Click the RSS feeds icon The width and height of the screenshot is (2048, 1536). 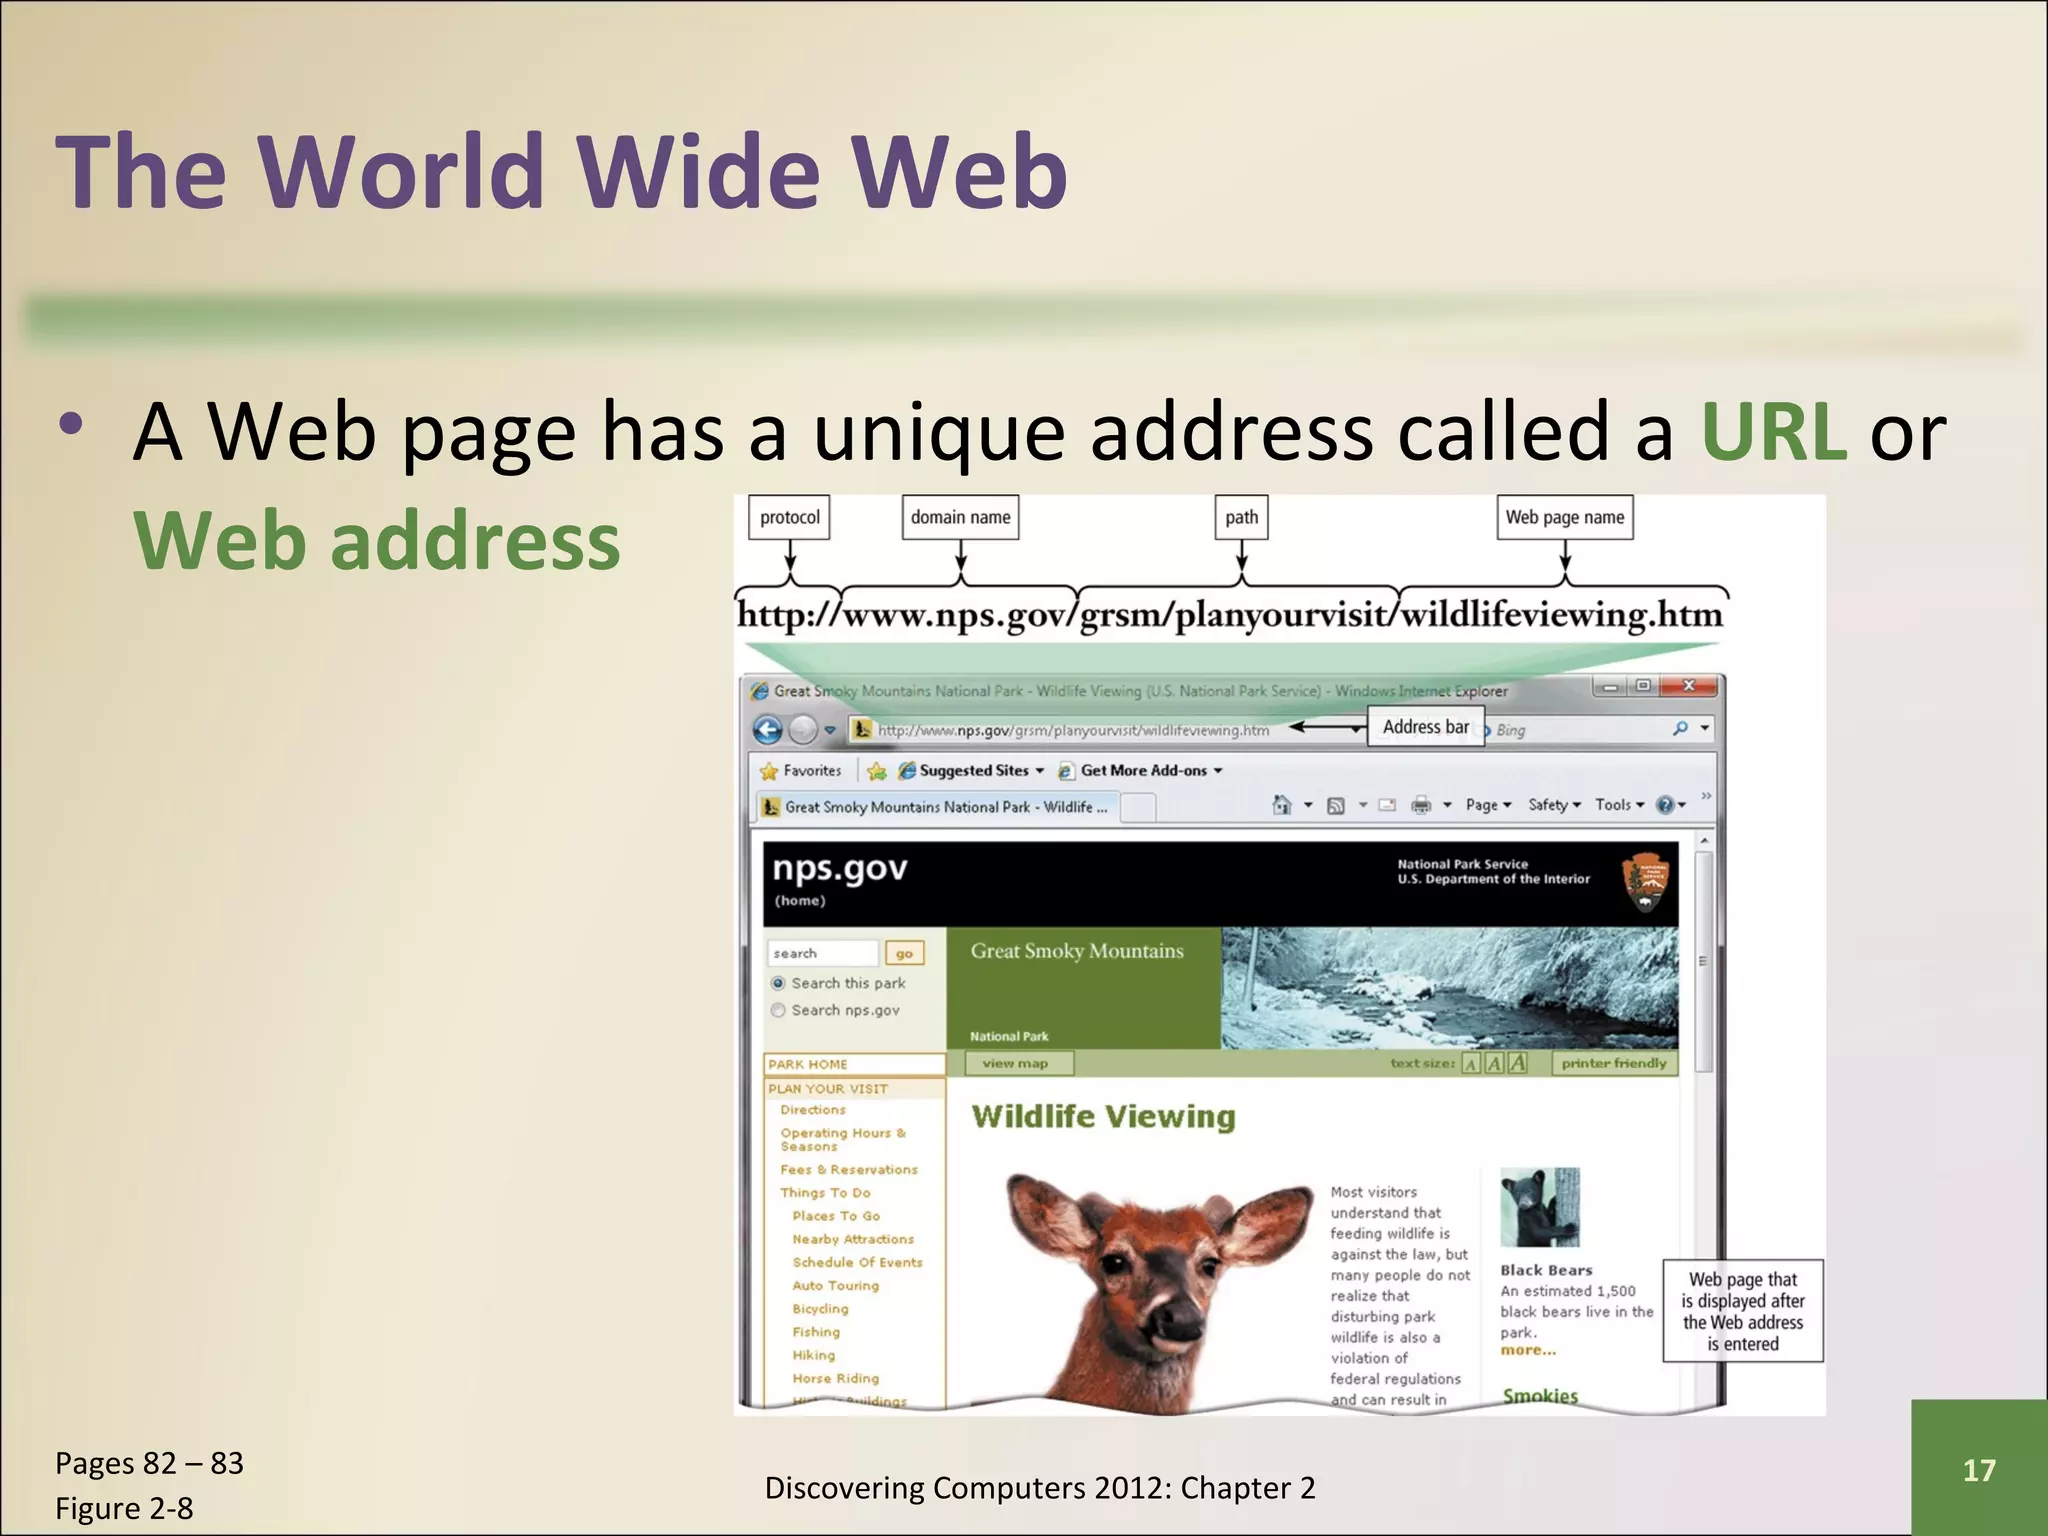(x=1336, y=806)
